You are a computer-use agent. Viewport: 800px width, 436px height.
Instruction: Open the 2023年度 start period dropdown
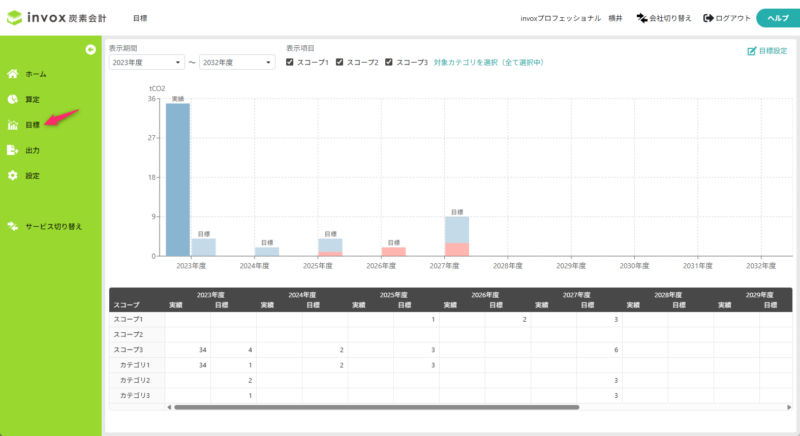(146, 62)
